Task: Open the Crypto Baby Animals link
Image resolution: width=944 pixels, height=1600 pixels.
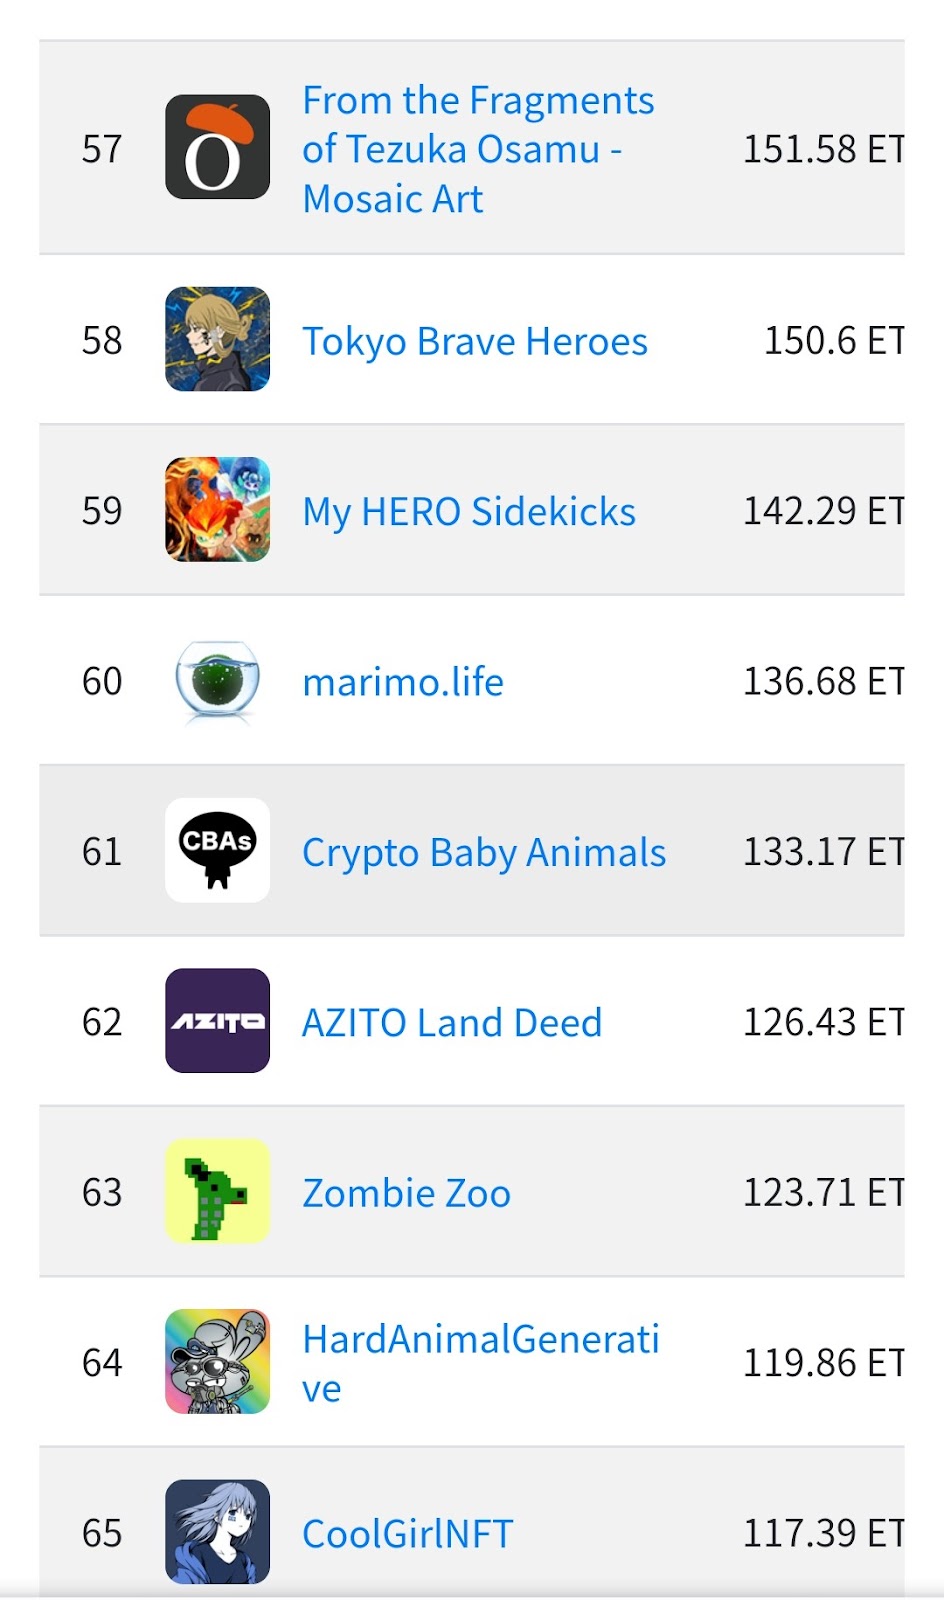Action: click(x=484, y=853)
